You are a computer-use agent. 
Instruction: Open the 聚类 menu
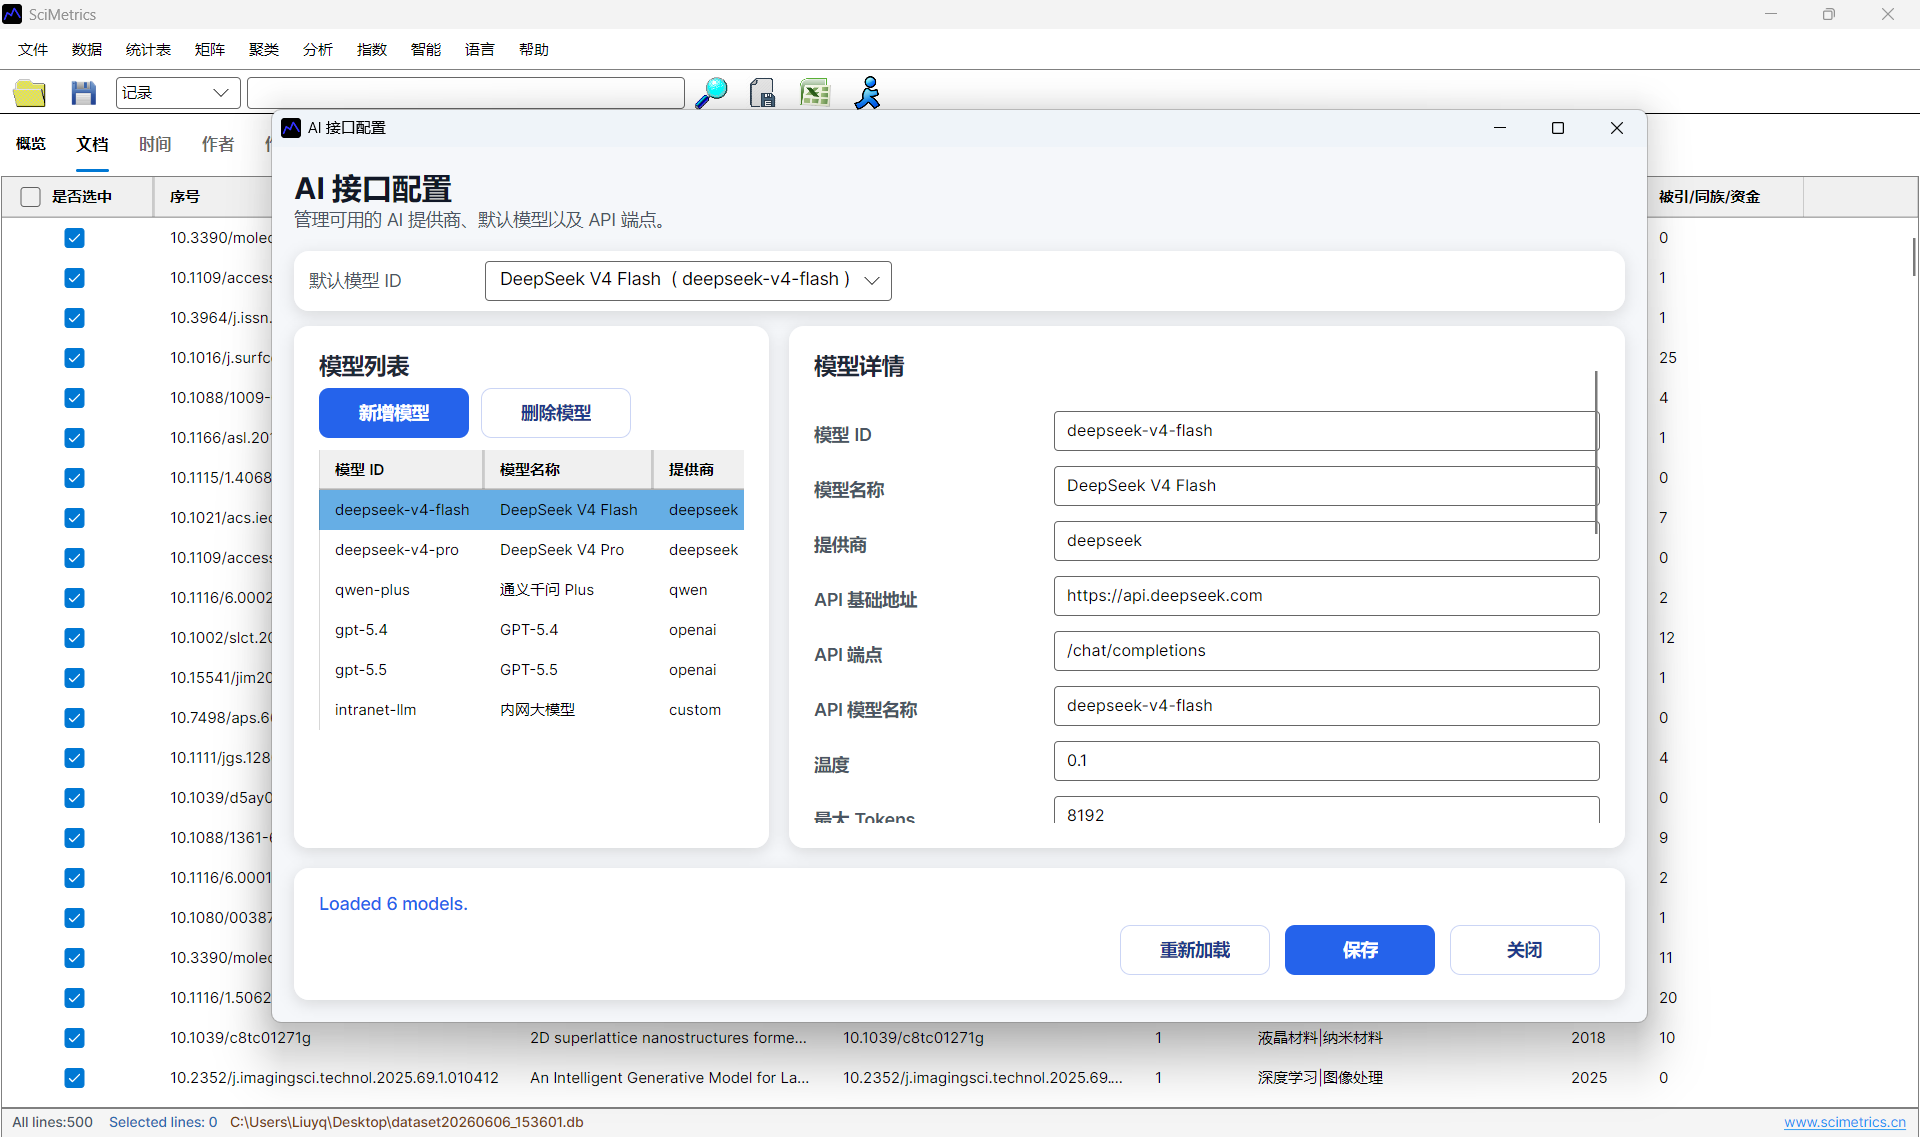click(264, 50)
